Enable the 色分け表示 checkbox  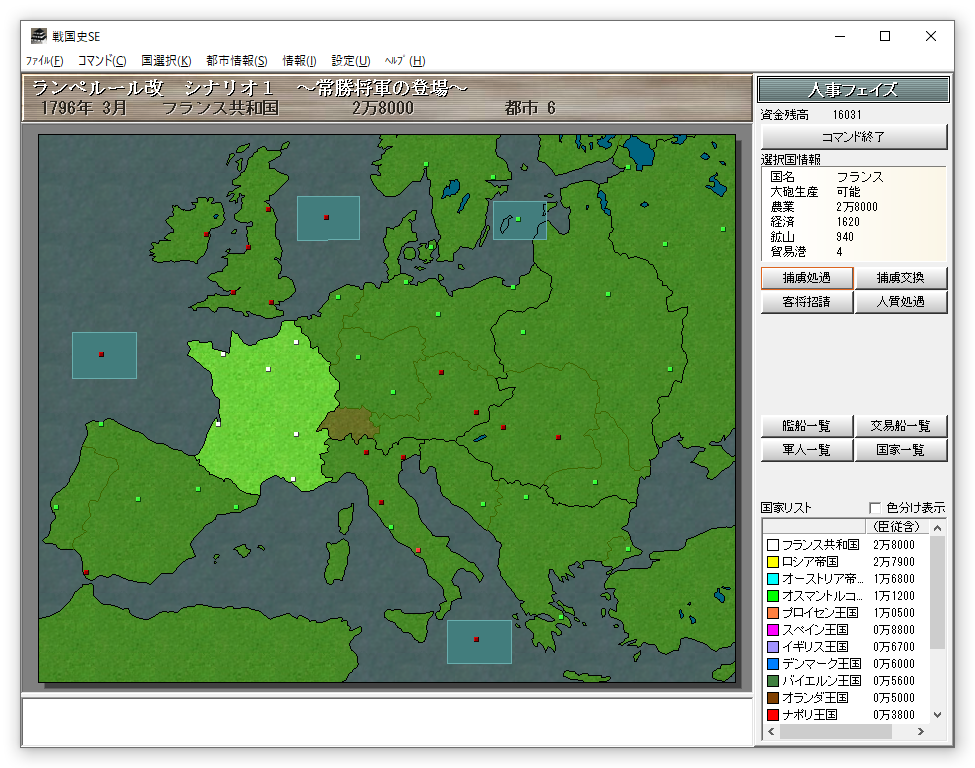point(876,508)
